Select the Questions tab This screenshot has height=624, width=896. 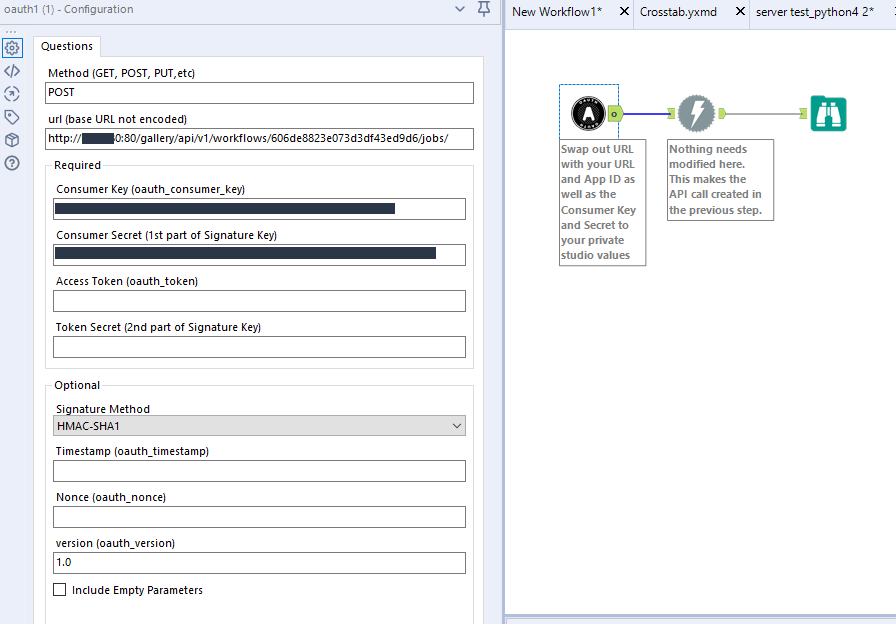coord(66,46)
